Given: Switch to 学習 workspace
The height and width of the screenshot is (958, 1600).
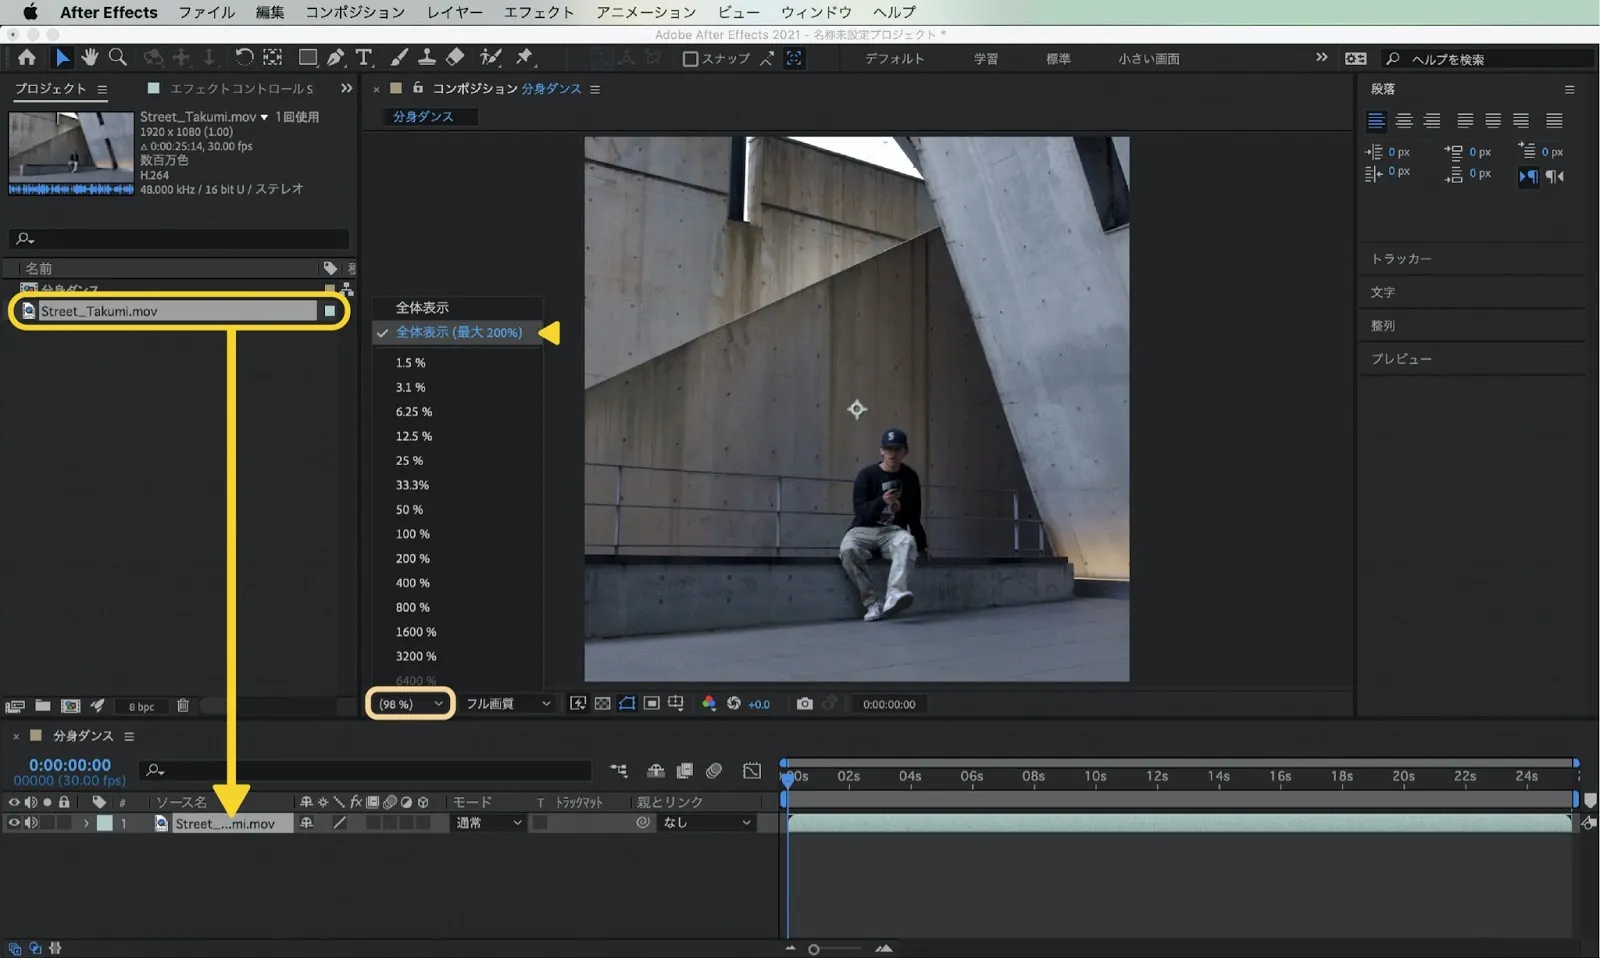Looking at the screenshot, I should coord(986,58).
